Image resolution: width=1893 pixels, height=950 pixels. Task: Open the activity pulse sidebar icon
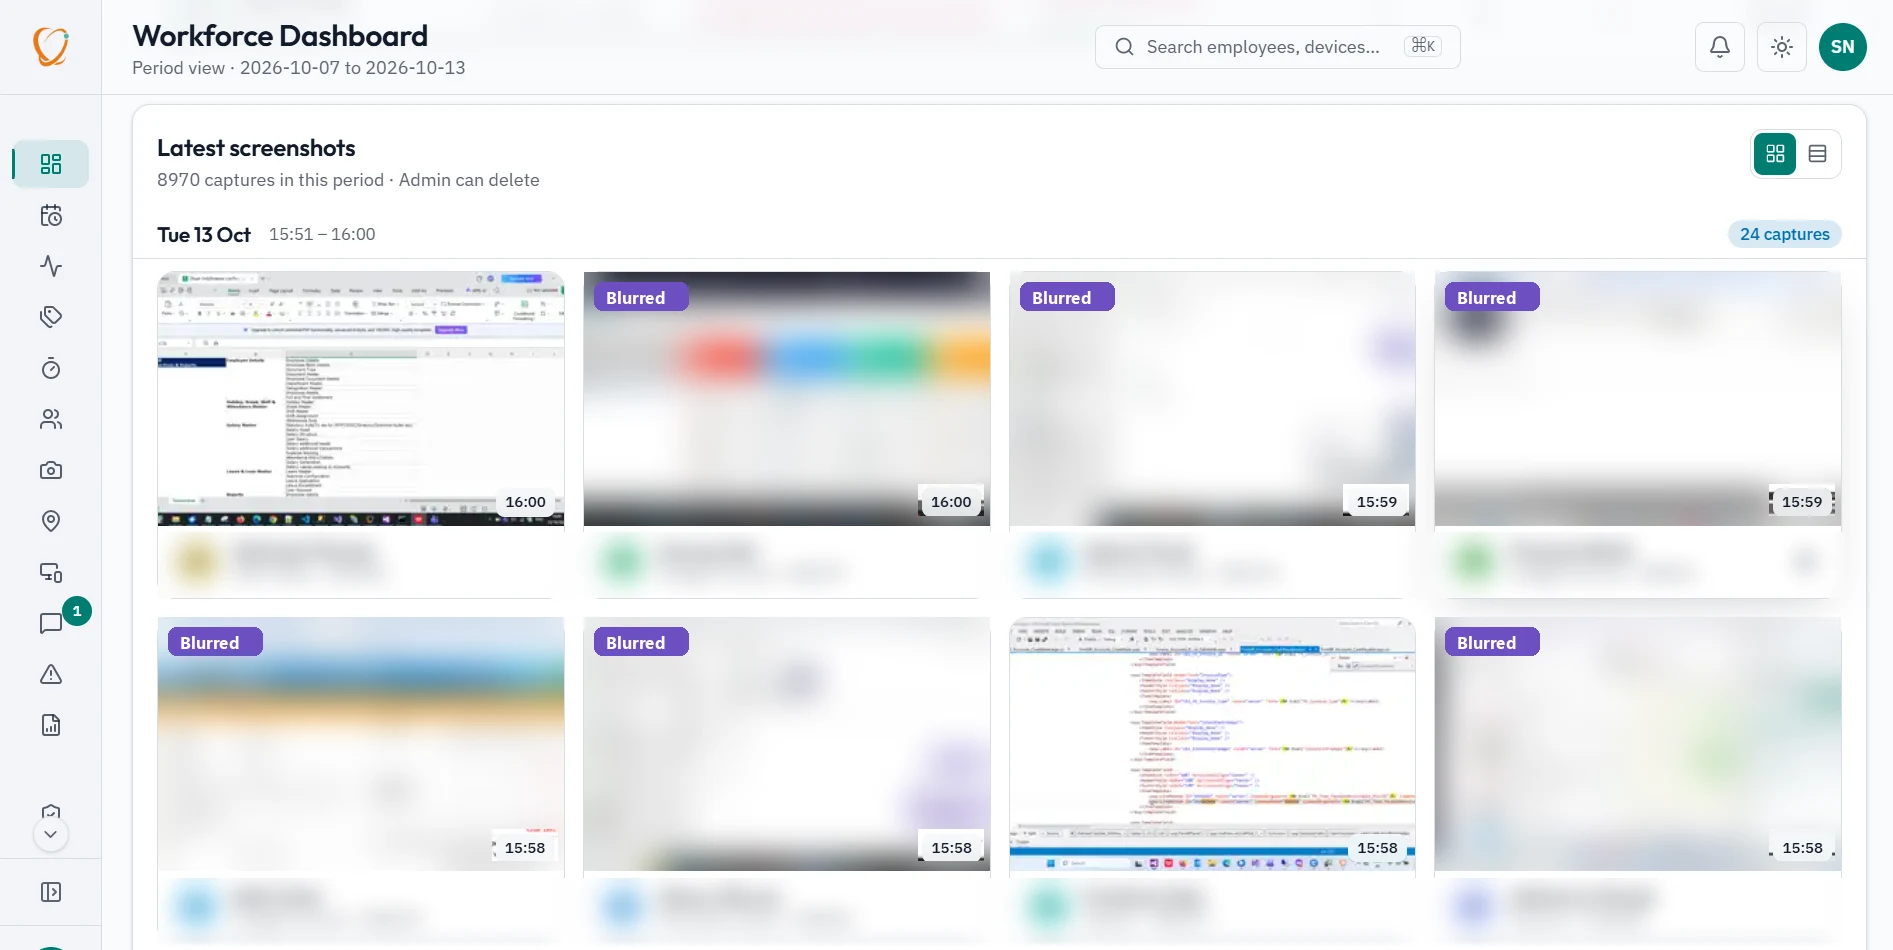tap(51, 266)
